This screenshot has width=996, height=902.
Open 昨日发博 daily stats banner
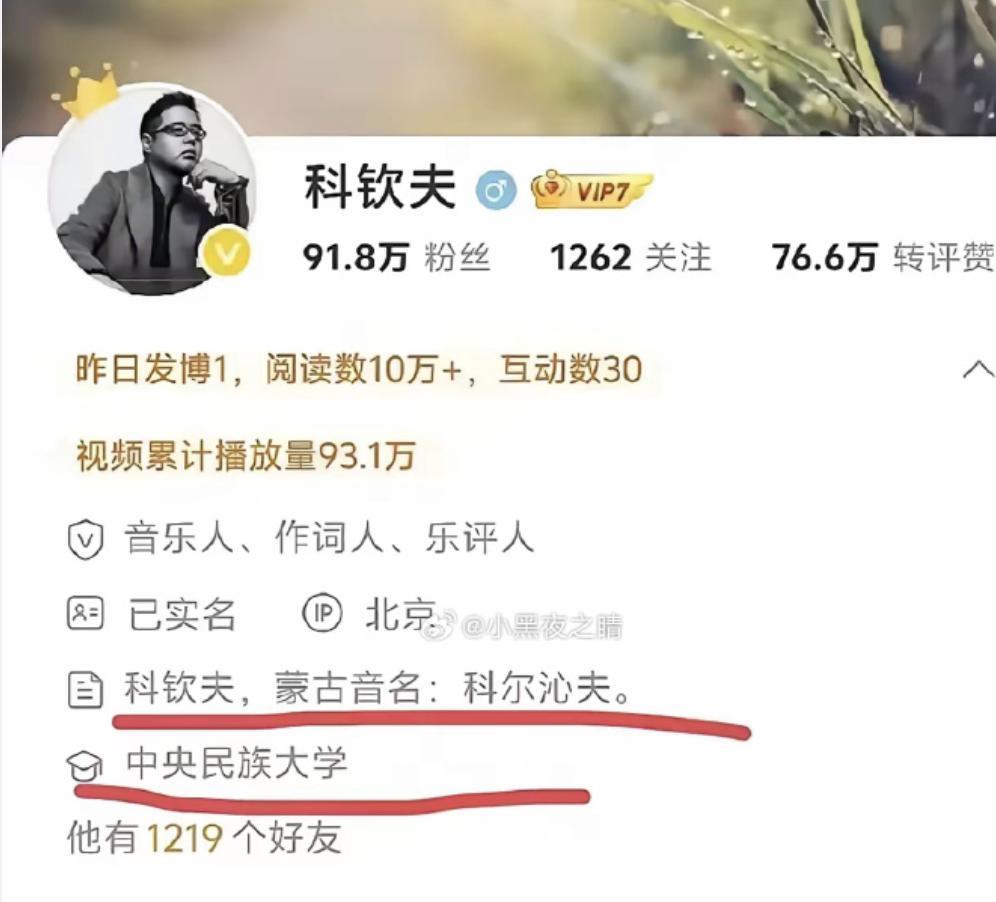click(359, 369)
